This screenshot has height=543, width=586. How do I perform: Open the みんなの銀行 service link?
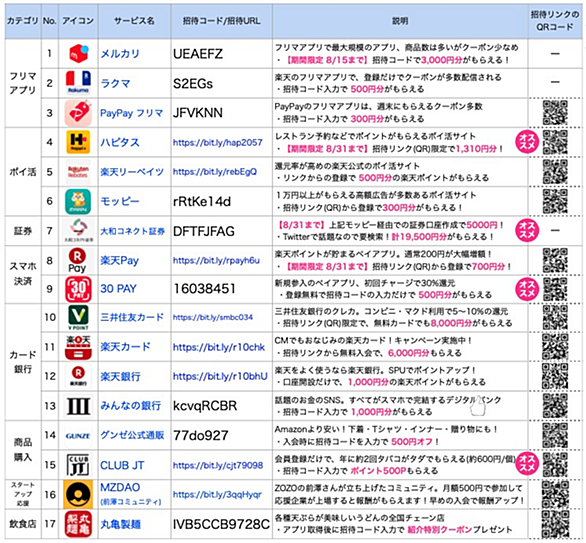(130, 406)
